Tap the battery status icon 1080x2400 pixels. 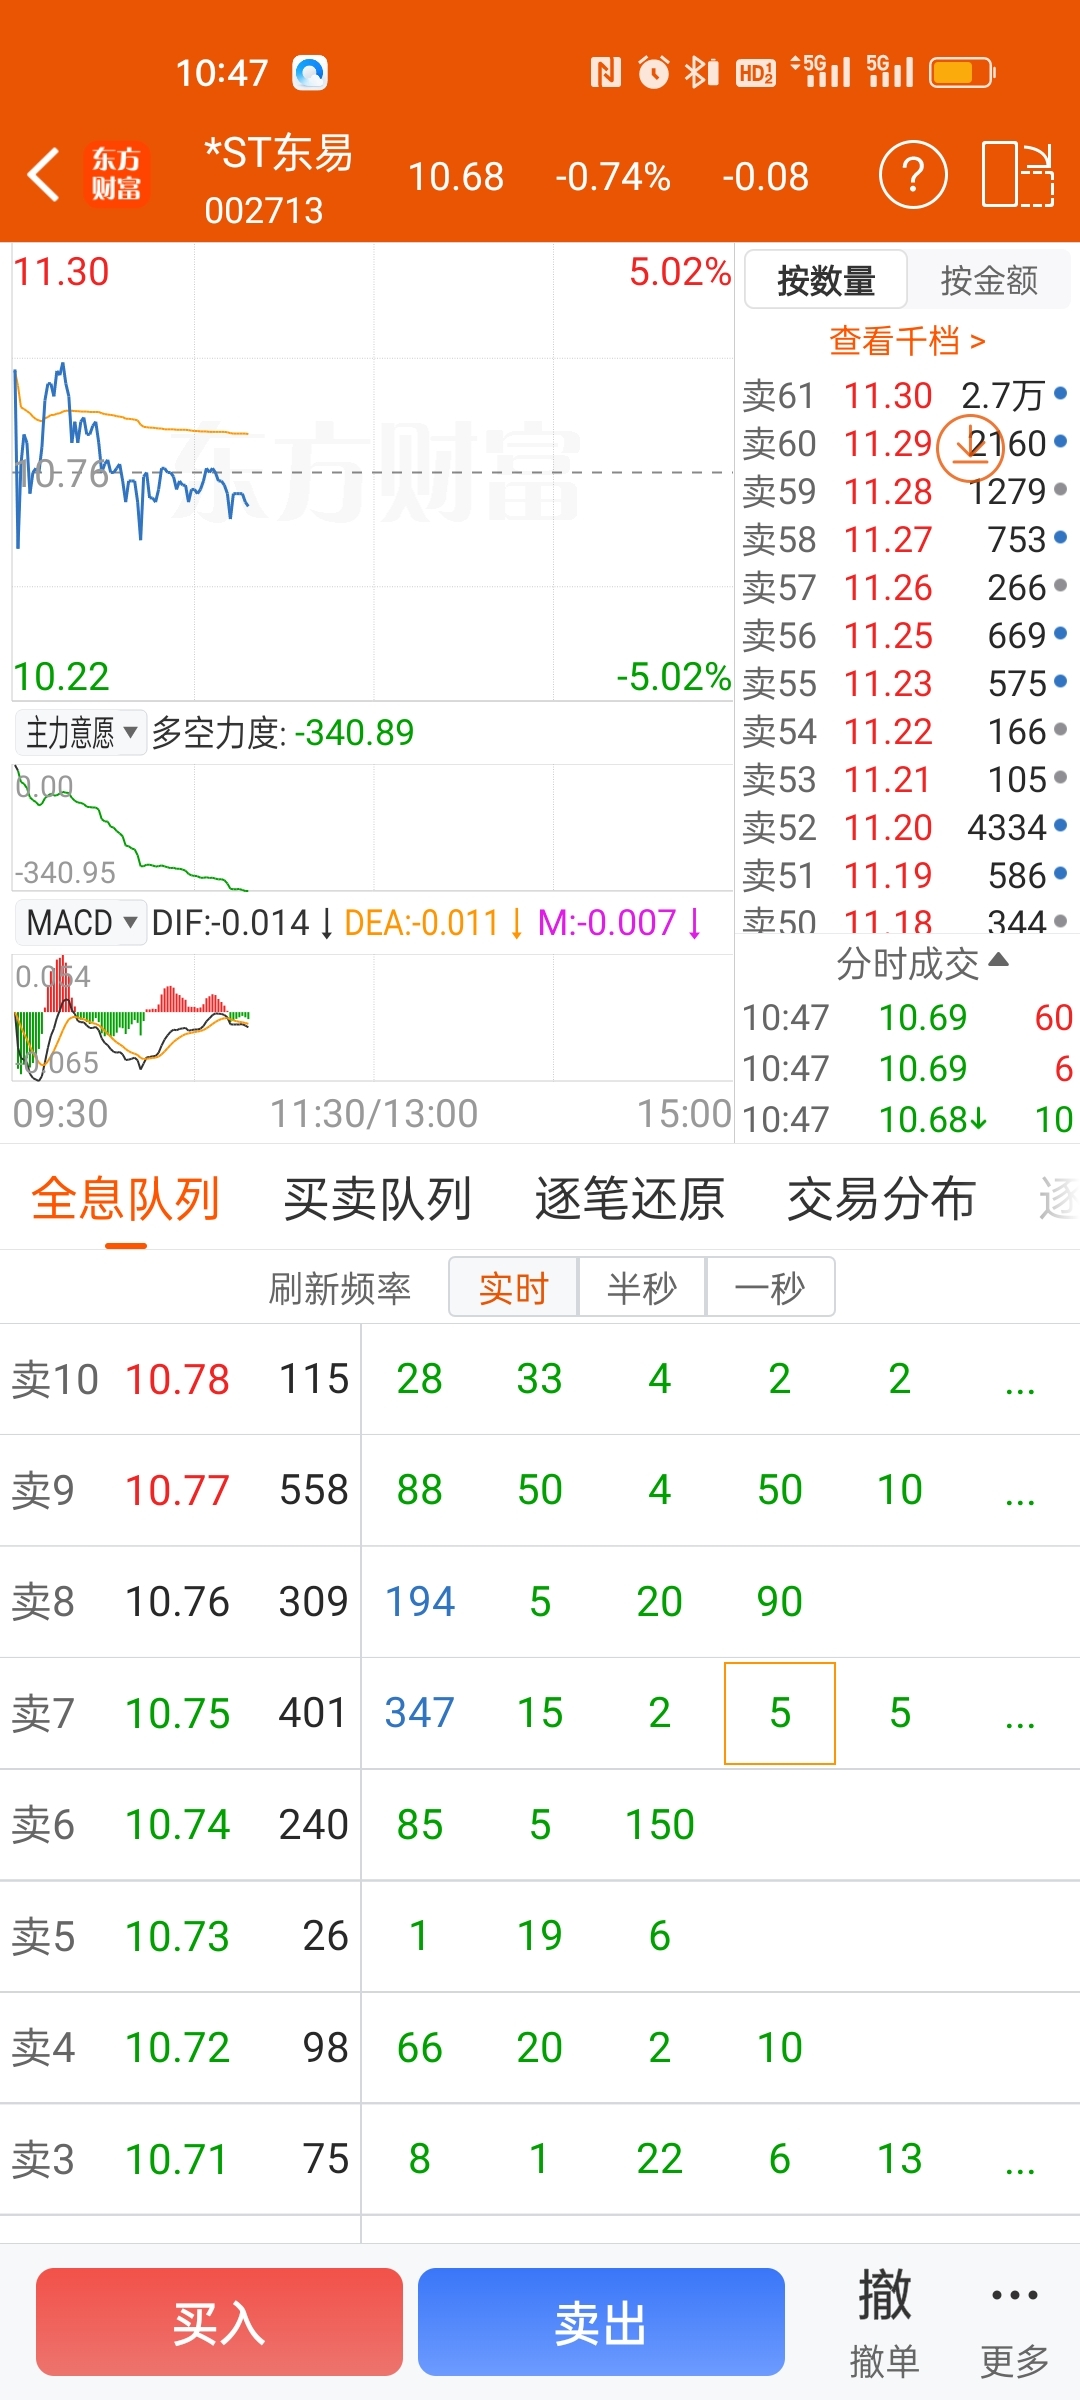click(962, 72)
